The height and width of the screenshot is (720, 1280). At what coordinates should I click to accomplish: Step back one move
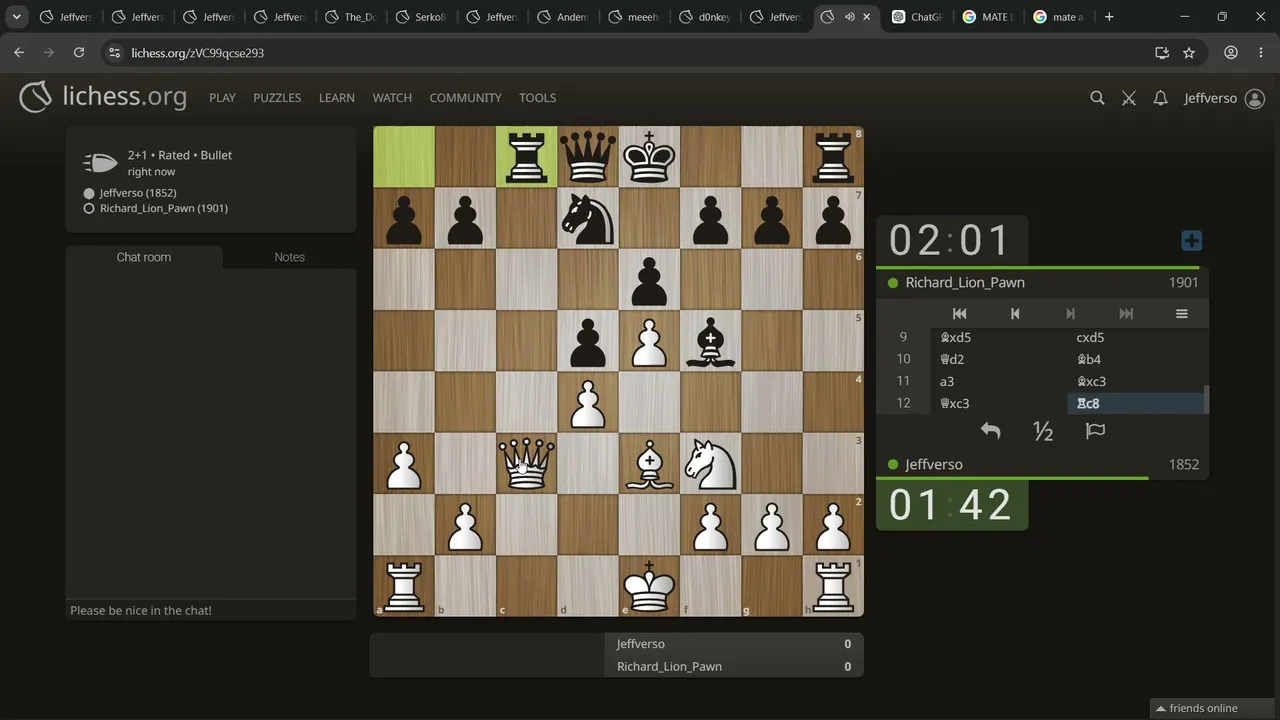[x=1015, y=314]
